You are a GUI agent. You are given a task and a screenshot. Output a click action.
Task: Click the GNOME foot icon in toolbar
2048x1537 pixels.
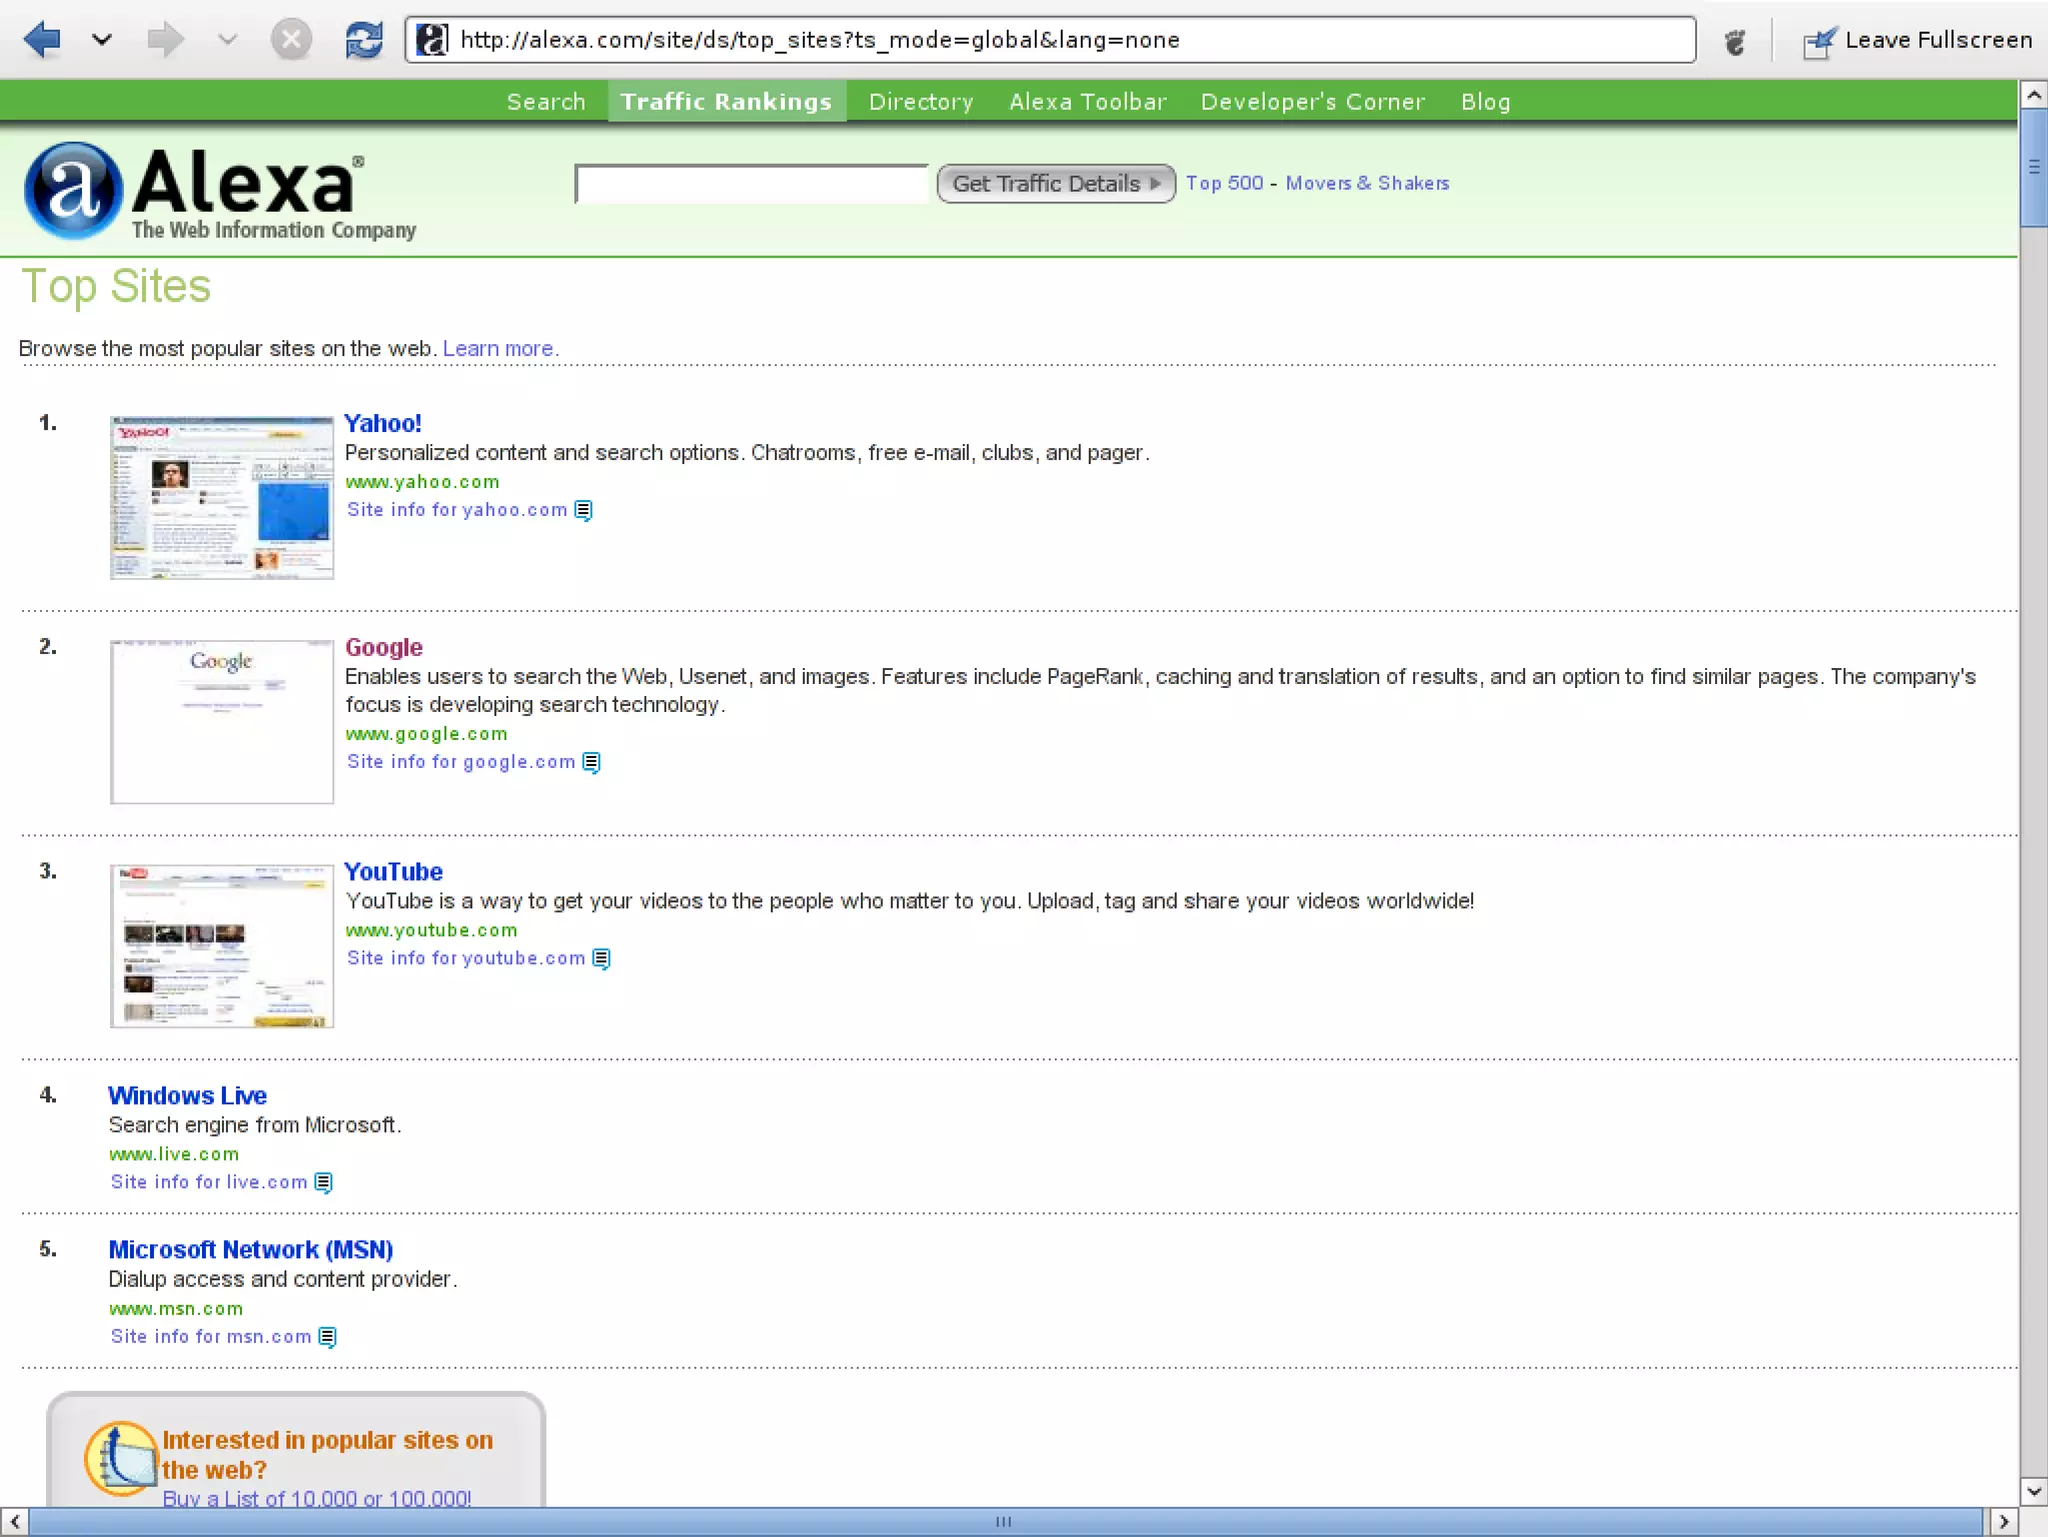point(1735,41)
